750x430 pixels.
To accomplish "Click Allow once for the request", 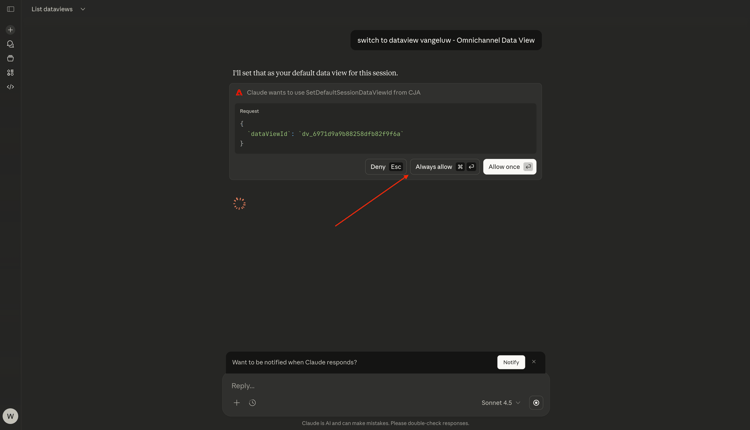I will [x=509, y=167].
